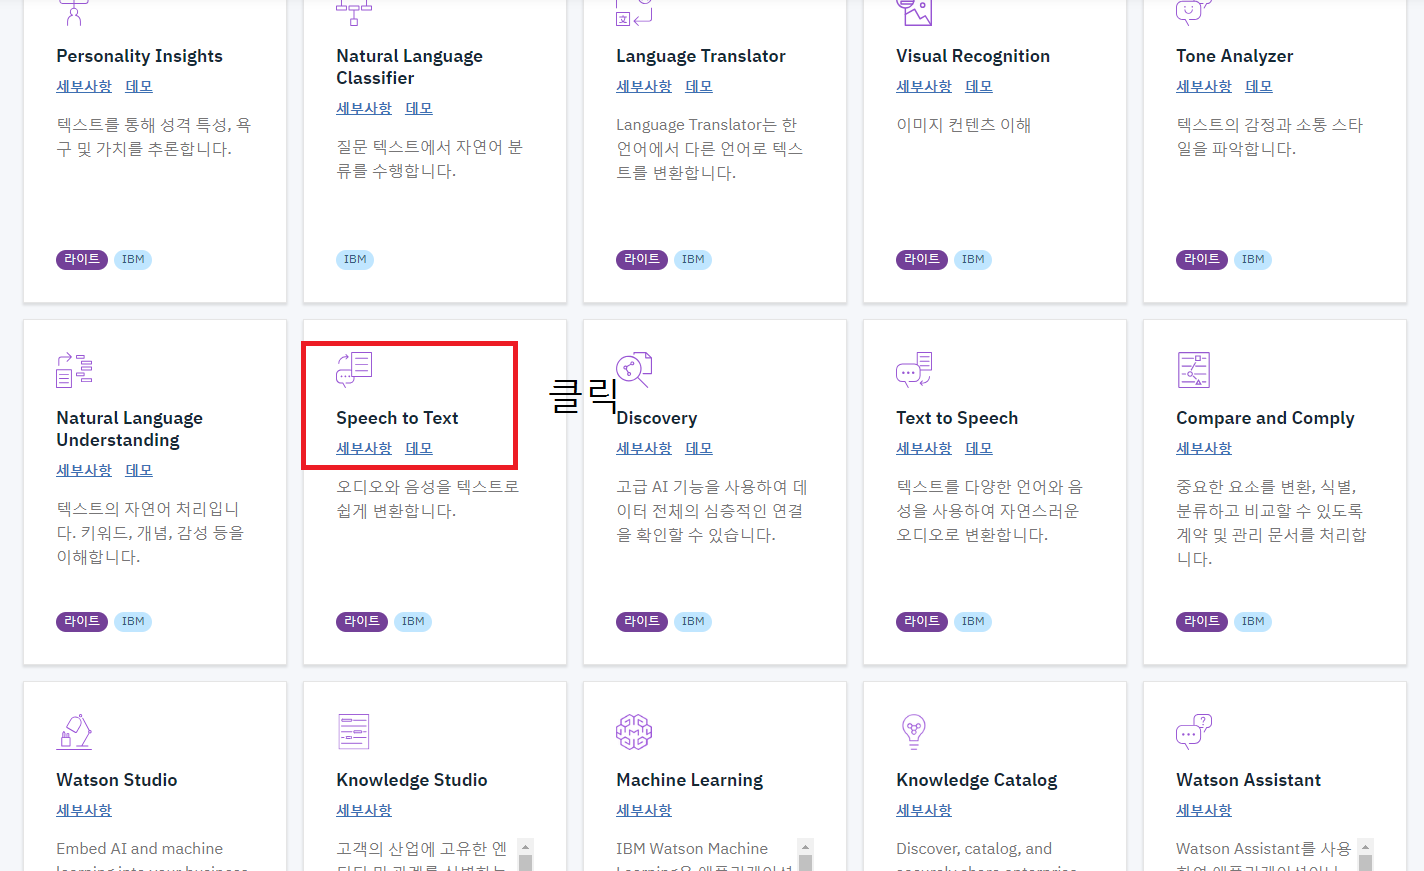Select the Watson Assistant title
Image resolution: width=1424 pixels, height=871 pixels.
(1249, 780)
